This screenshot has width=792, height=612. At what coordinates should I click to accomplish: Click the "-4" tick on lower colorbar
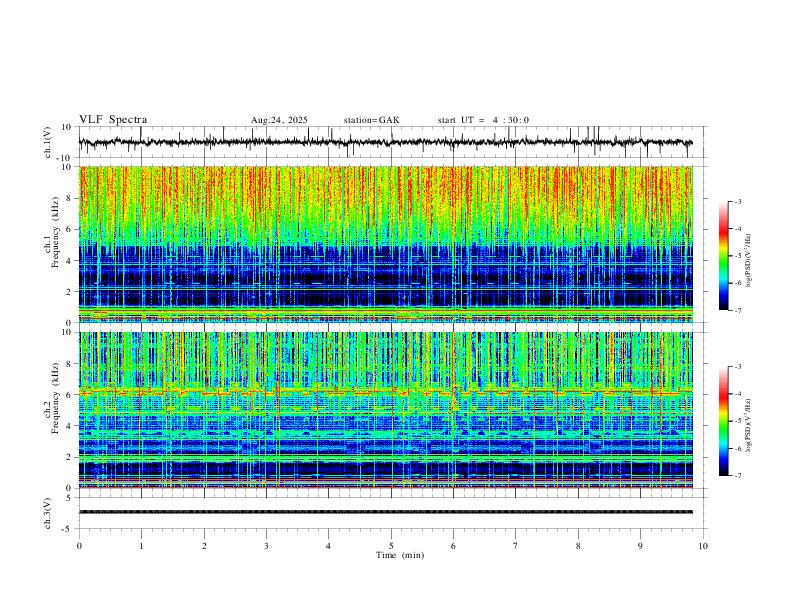(738, 394)
